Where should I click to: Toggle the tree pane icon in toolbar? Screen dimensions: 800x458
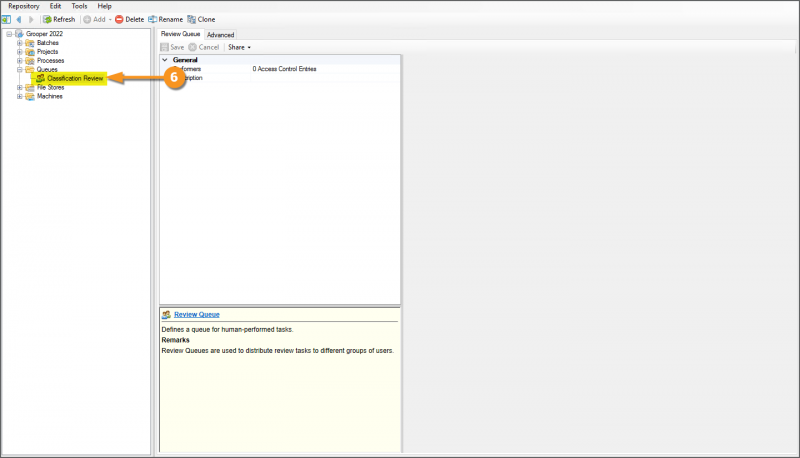pyautogui.click(x=6, y=19)
